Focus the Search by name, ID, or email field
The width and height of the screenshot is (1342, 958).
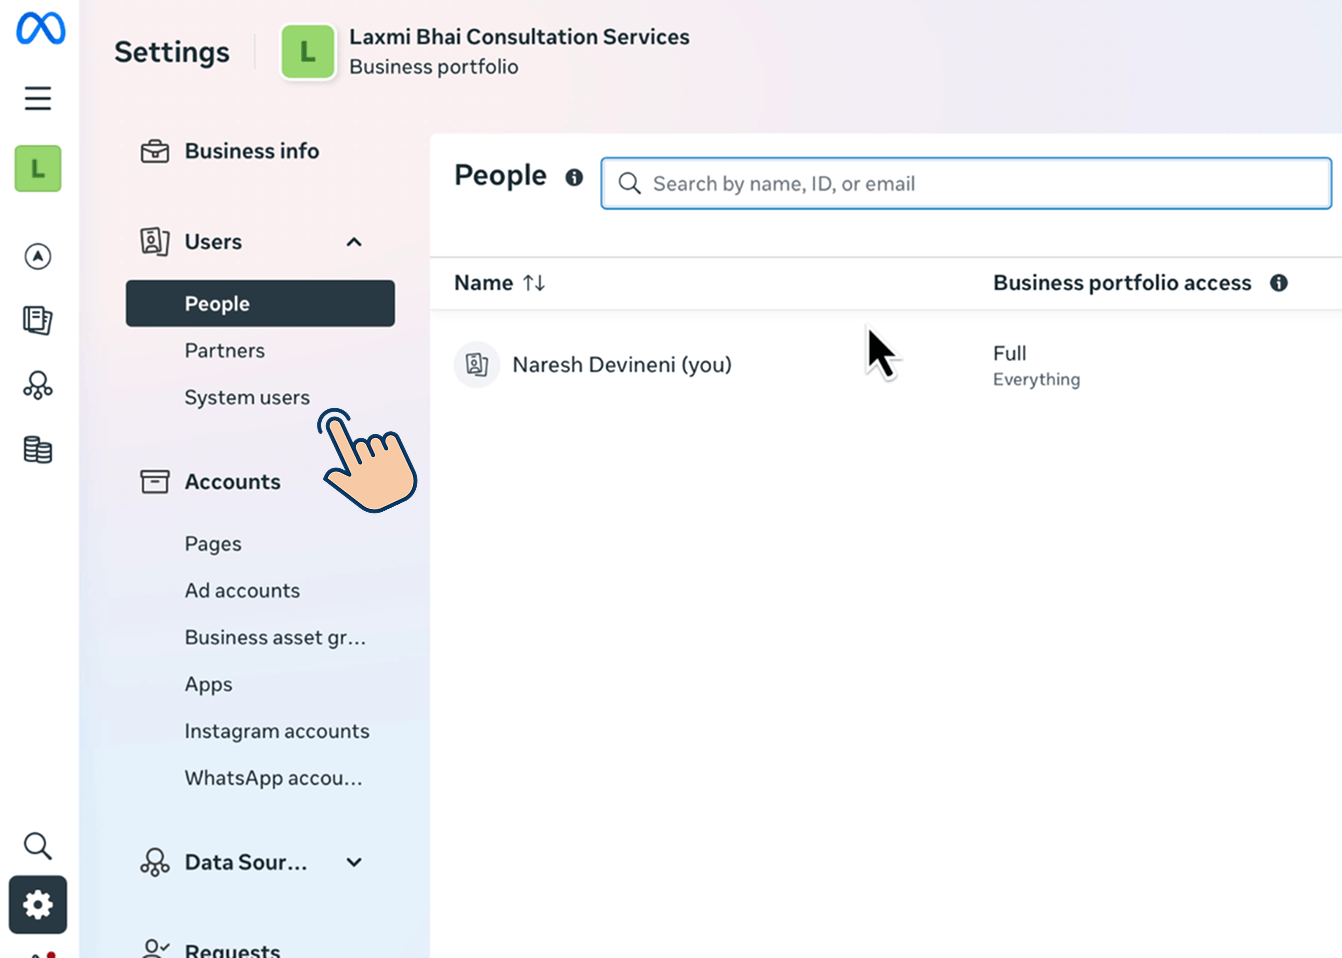tap(966, 183)
